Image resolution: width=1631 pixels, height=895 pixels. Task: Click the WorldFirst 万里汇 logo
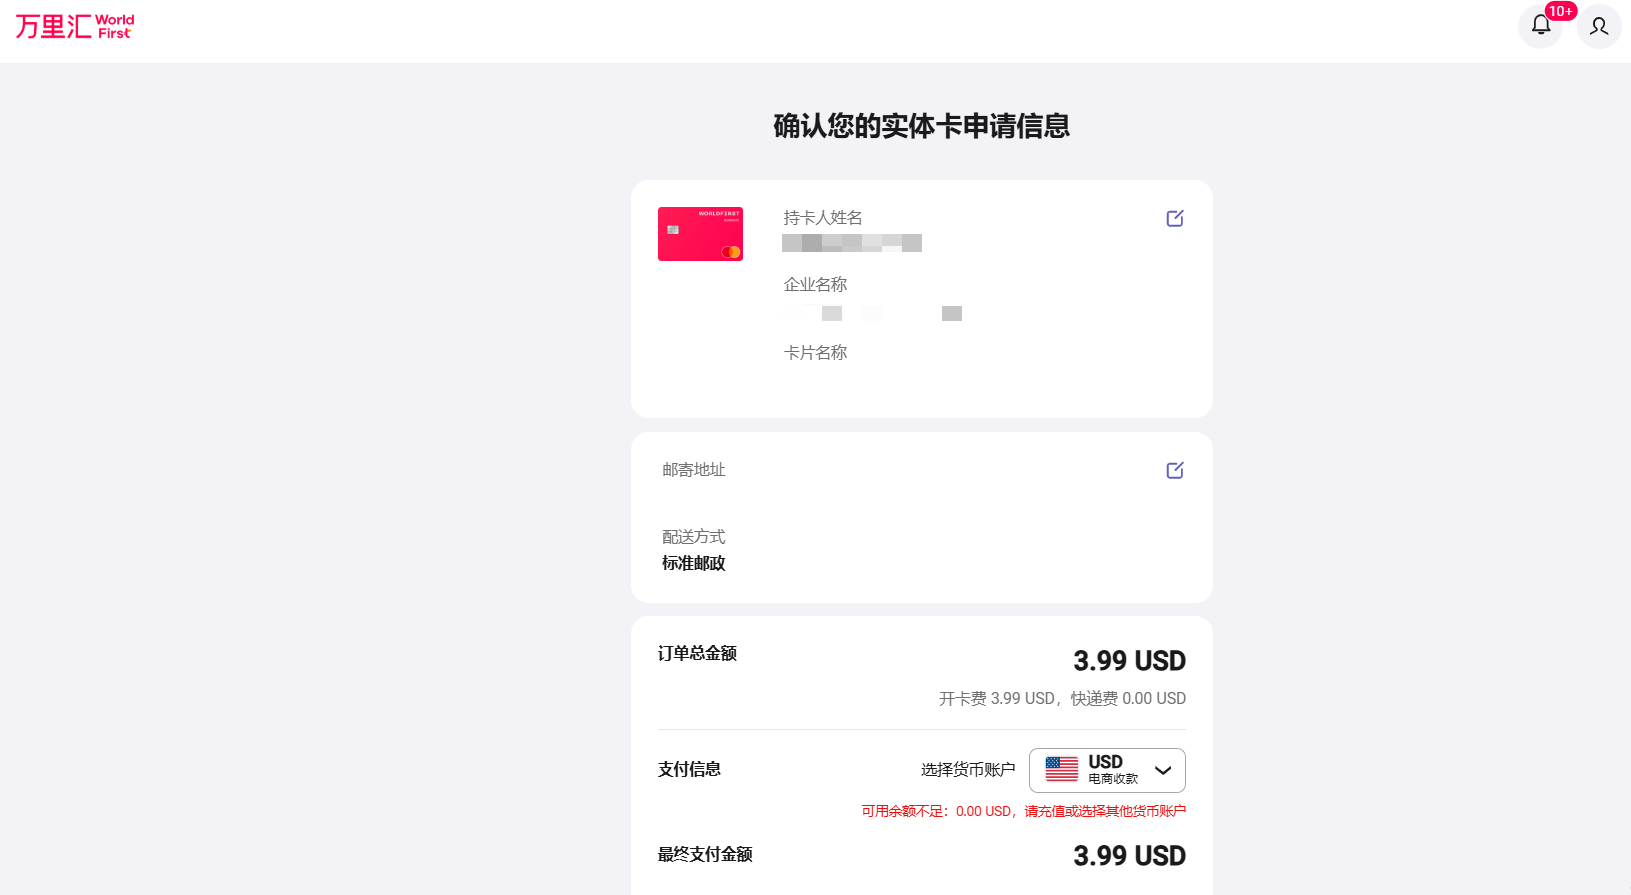[75, 26]
